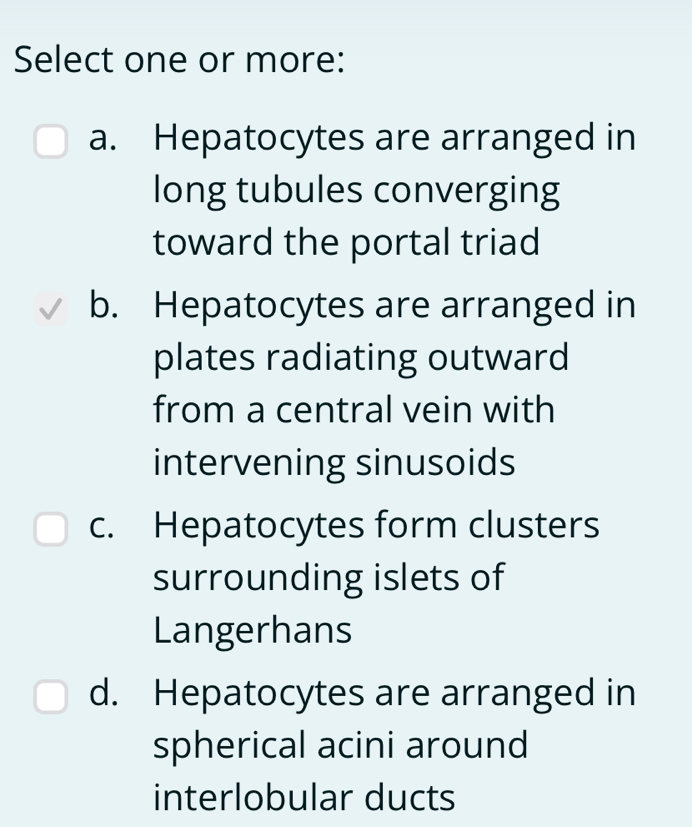
Task: Click the text of option b
Action: point(390,383)
